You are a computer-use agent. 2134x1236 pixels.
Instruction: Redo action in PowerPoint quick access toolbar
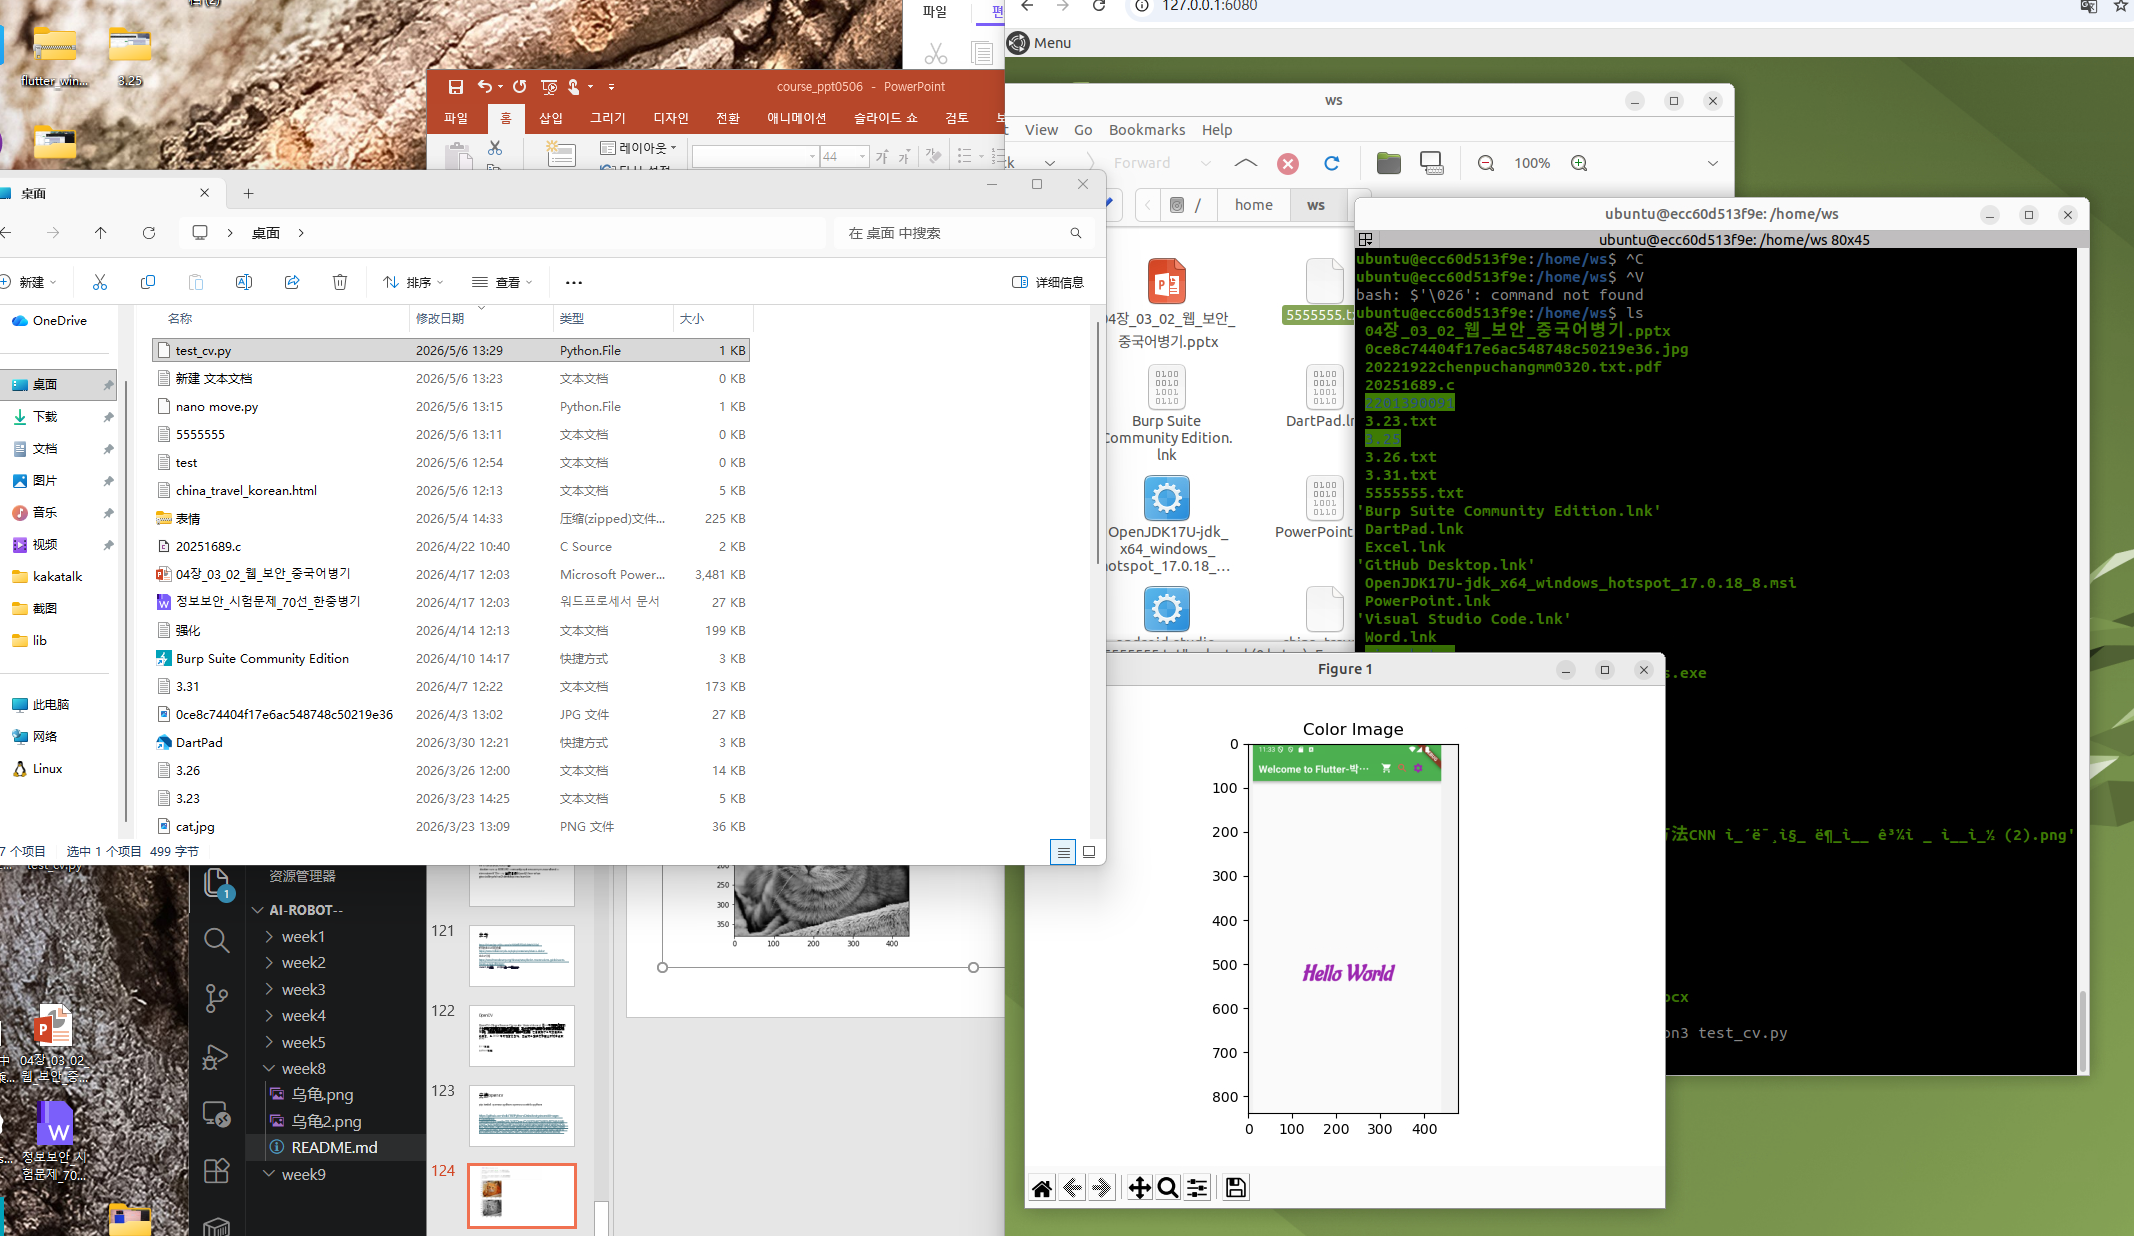pos(520,87)
